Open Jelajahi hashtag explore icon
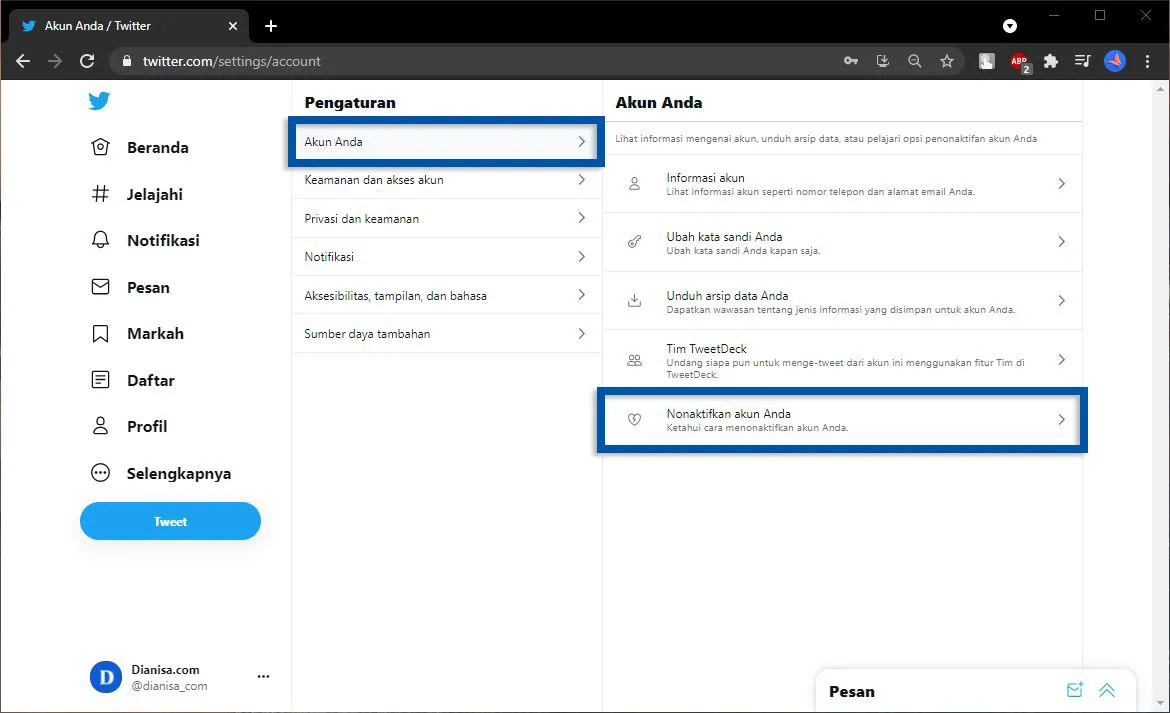 [x=100, y=194]
